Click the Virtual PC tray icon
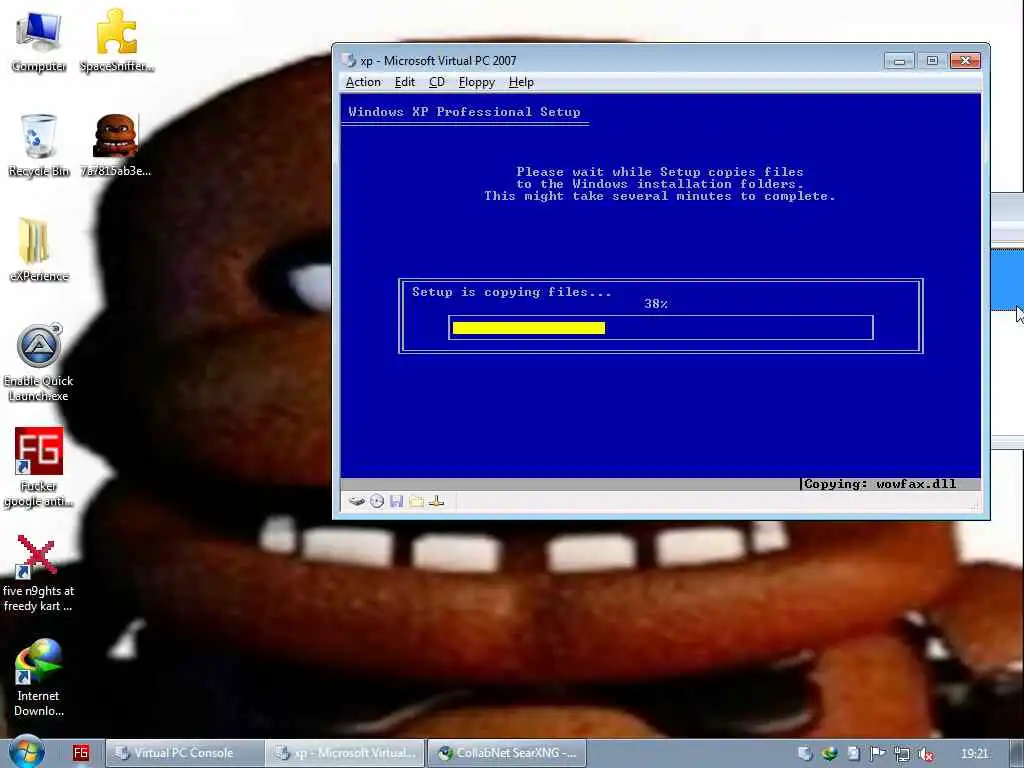The image size is (1024, 768). [x=805, y=754]
